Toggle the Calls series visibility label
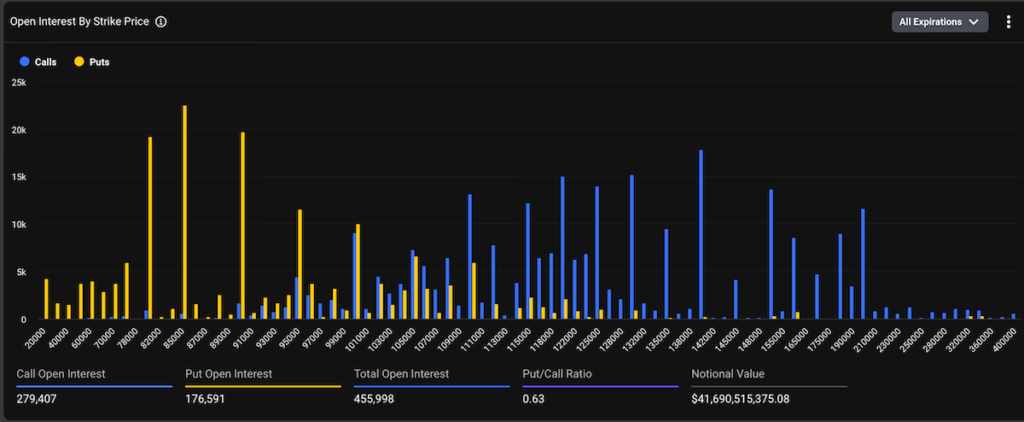1024x422 pixels. [45, 62]
